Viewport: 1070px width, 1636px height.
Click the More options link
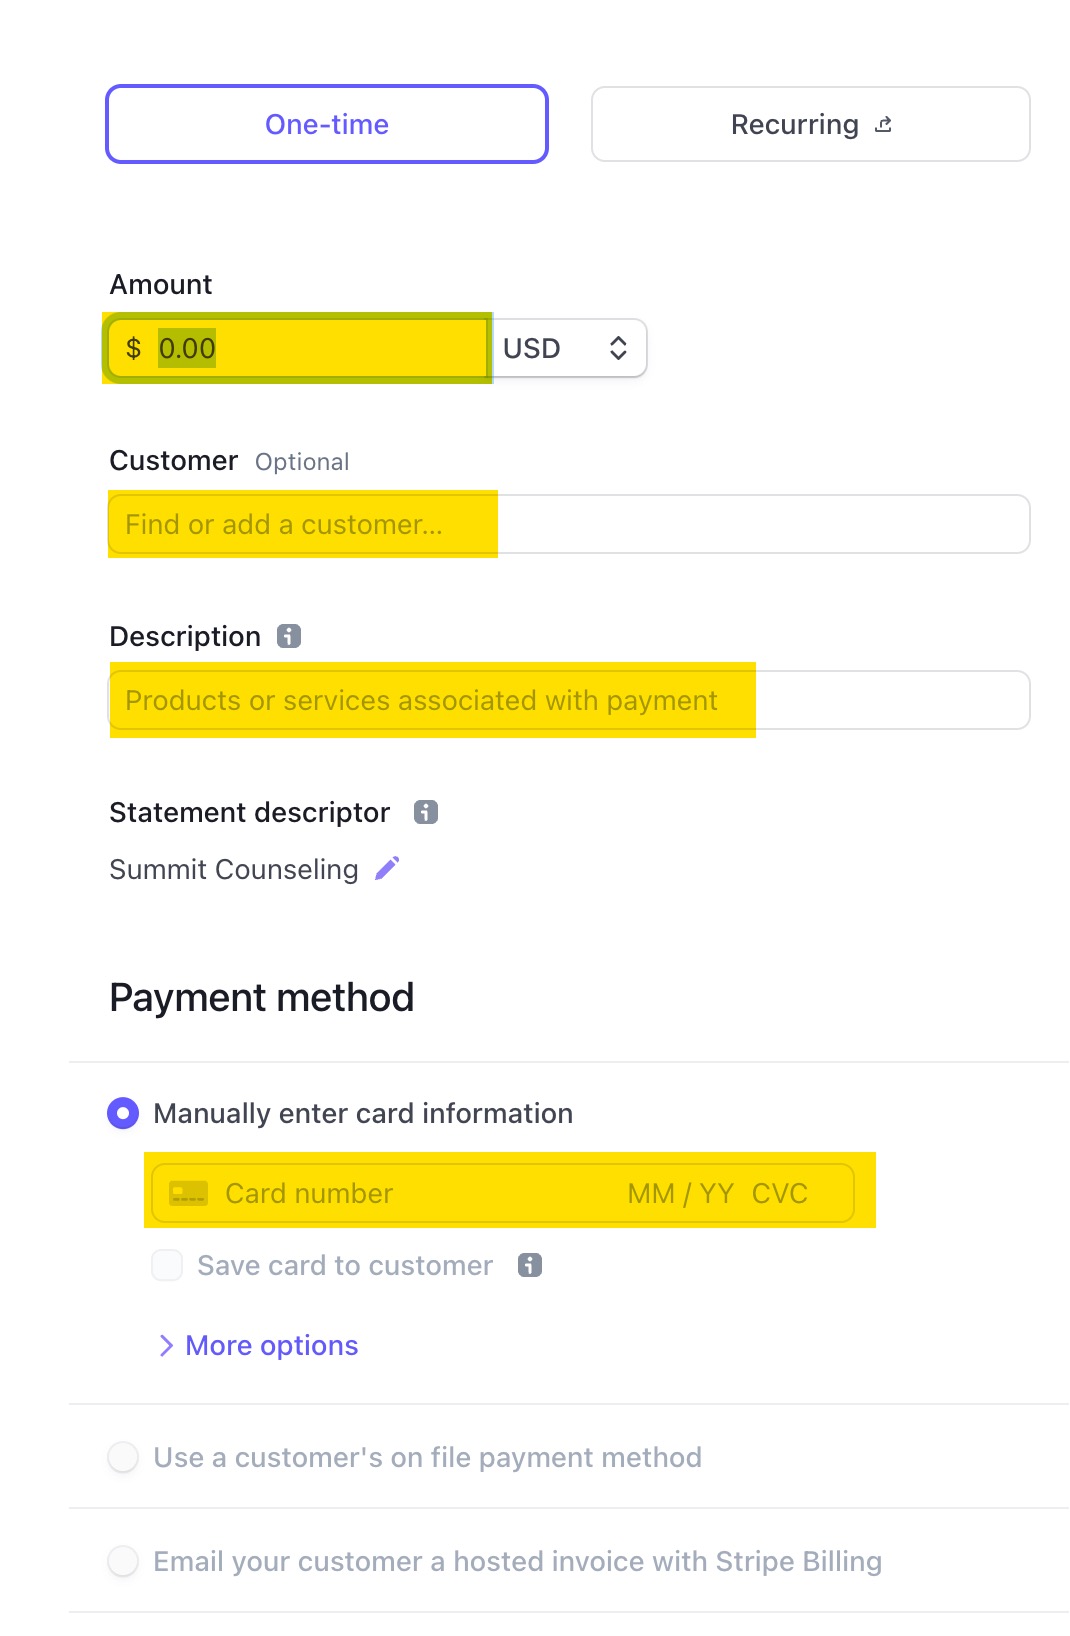[x=271, y=1345]
